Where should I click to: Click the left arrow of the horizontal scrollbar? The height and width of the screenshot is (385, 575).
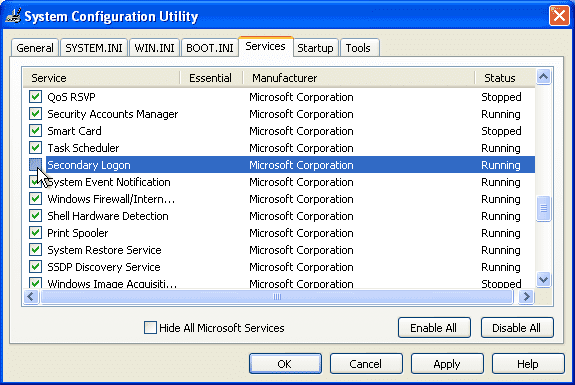coord(31,296)
